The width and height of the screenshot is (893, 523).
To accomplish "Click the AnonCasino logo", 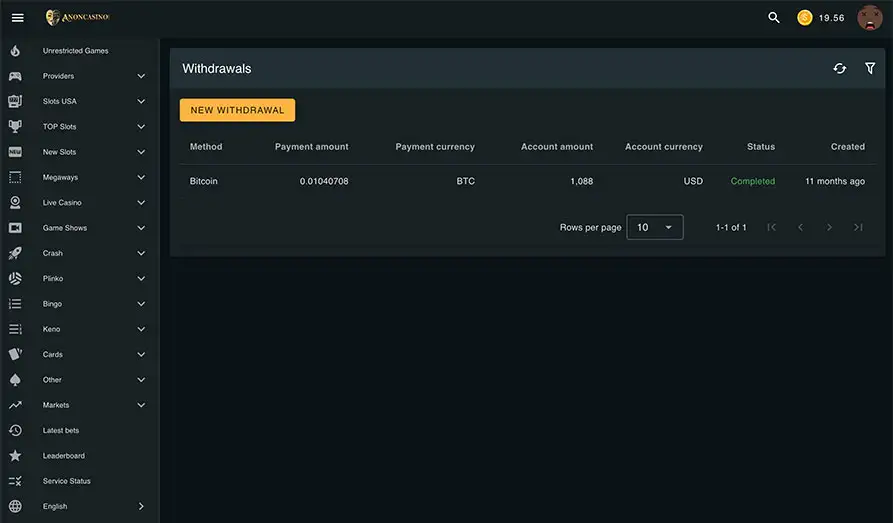I will [x=77, y=17].
